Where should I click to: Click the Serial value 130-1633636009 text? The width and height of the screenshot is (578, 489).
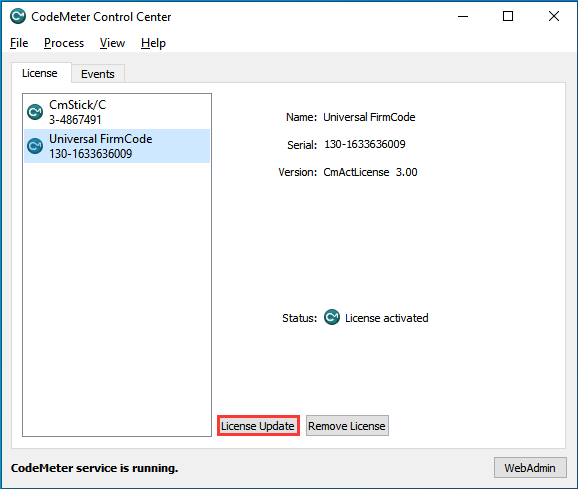click(365, 144)
